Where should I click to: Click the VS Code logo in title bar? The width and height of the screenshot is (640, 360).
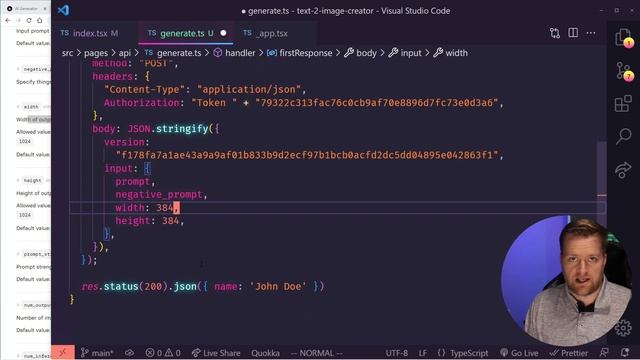click(63, 10)
